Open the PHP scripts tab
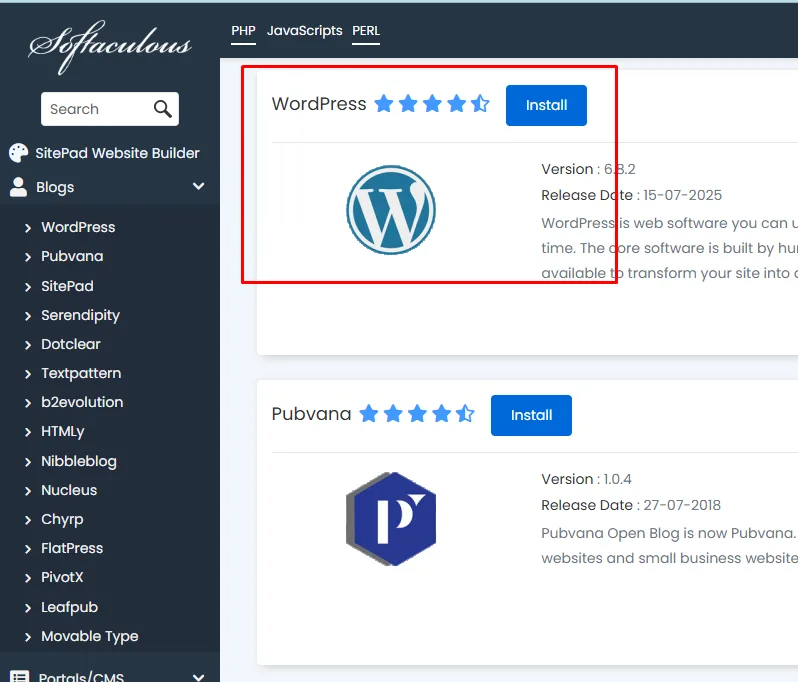This screenshot has height=682, width=798. click(x=243, y=31)
